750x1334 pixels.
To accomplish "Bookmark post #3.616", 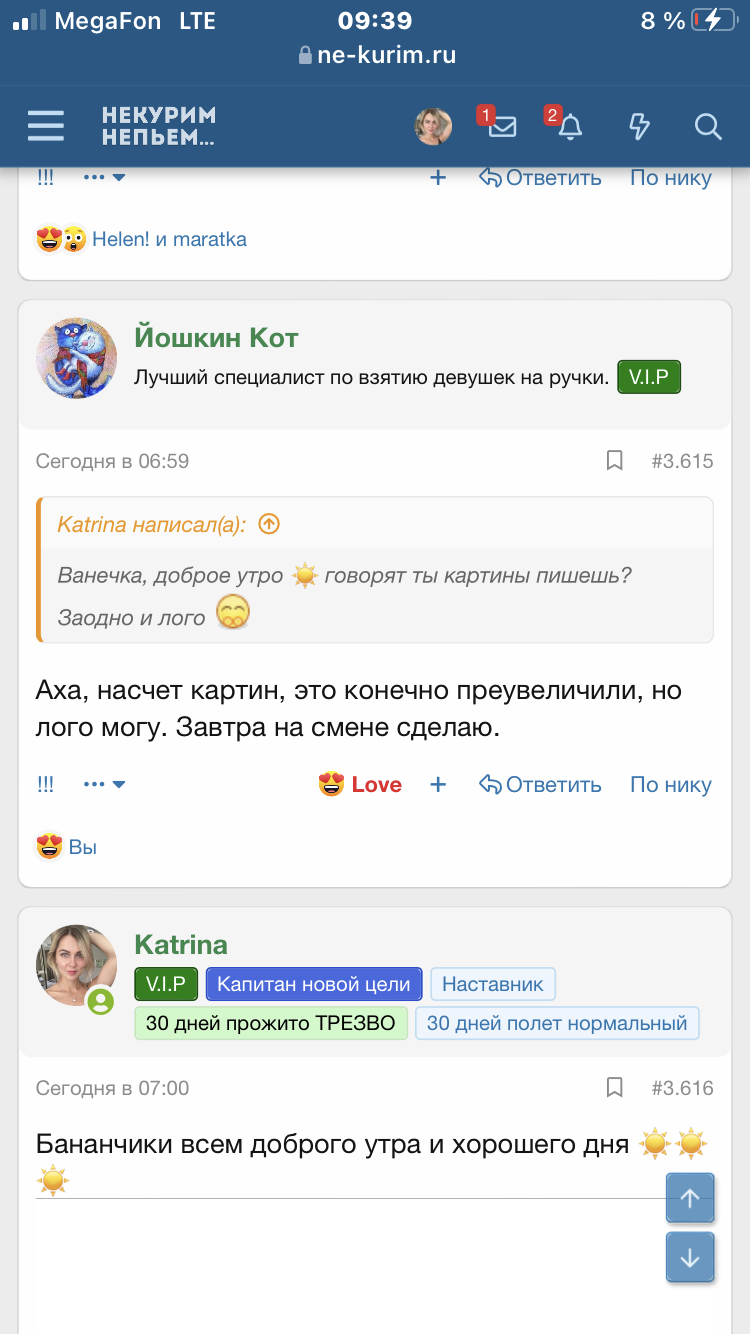I will pos(615,1088).
